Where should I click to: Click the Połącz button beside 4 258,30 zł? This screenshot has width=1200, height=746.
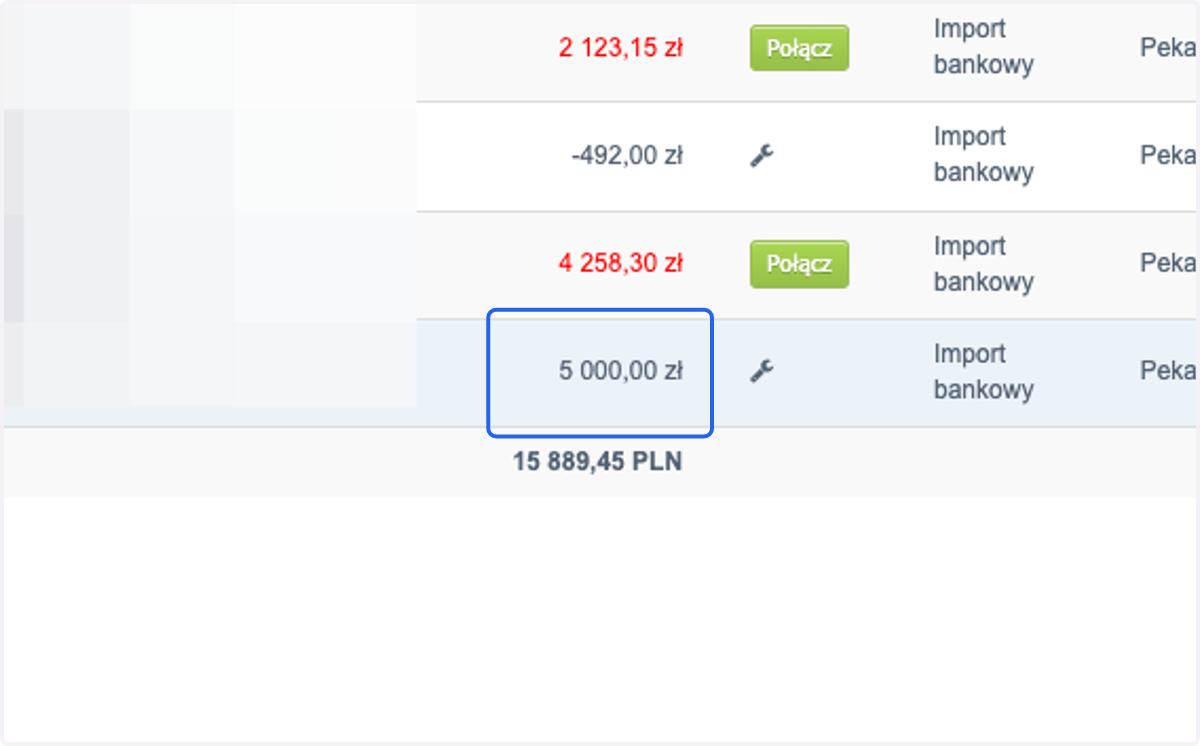click(799, 264)
